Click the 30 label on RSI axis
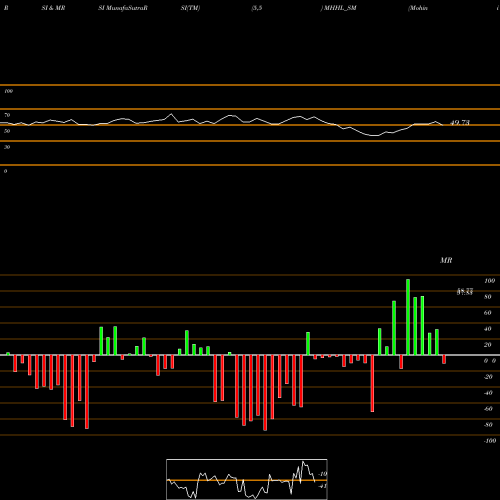 click(x=7, y=147)
